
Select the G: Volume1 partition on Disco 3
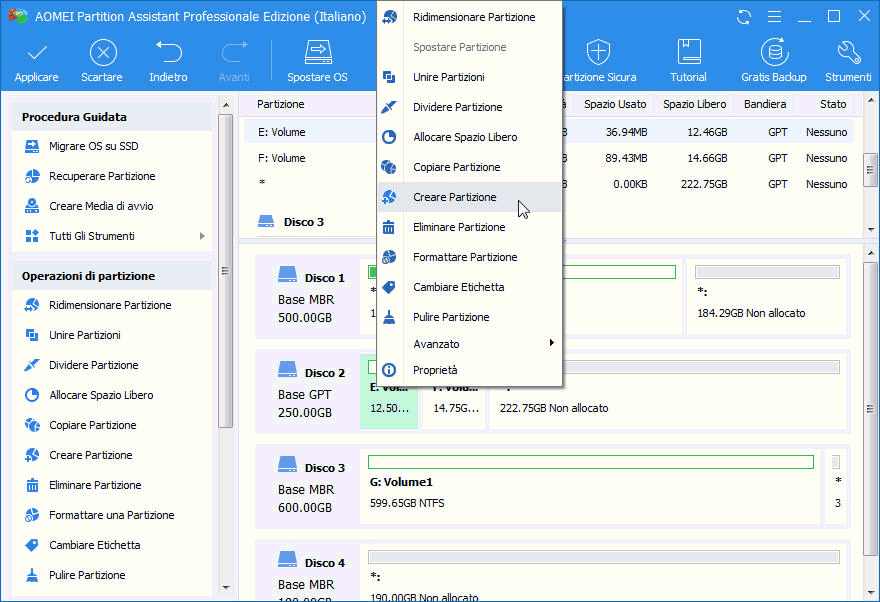pyautogui.click(x=590, y=486)
